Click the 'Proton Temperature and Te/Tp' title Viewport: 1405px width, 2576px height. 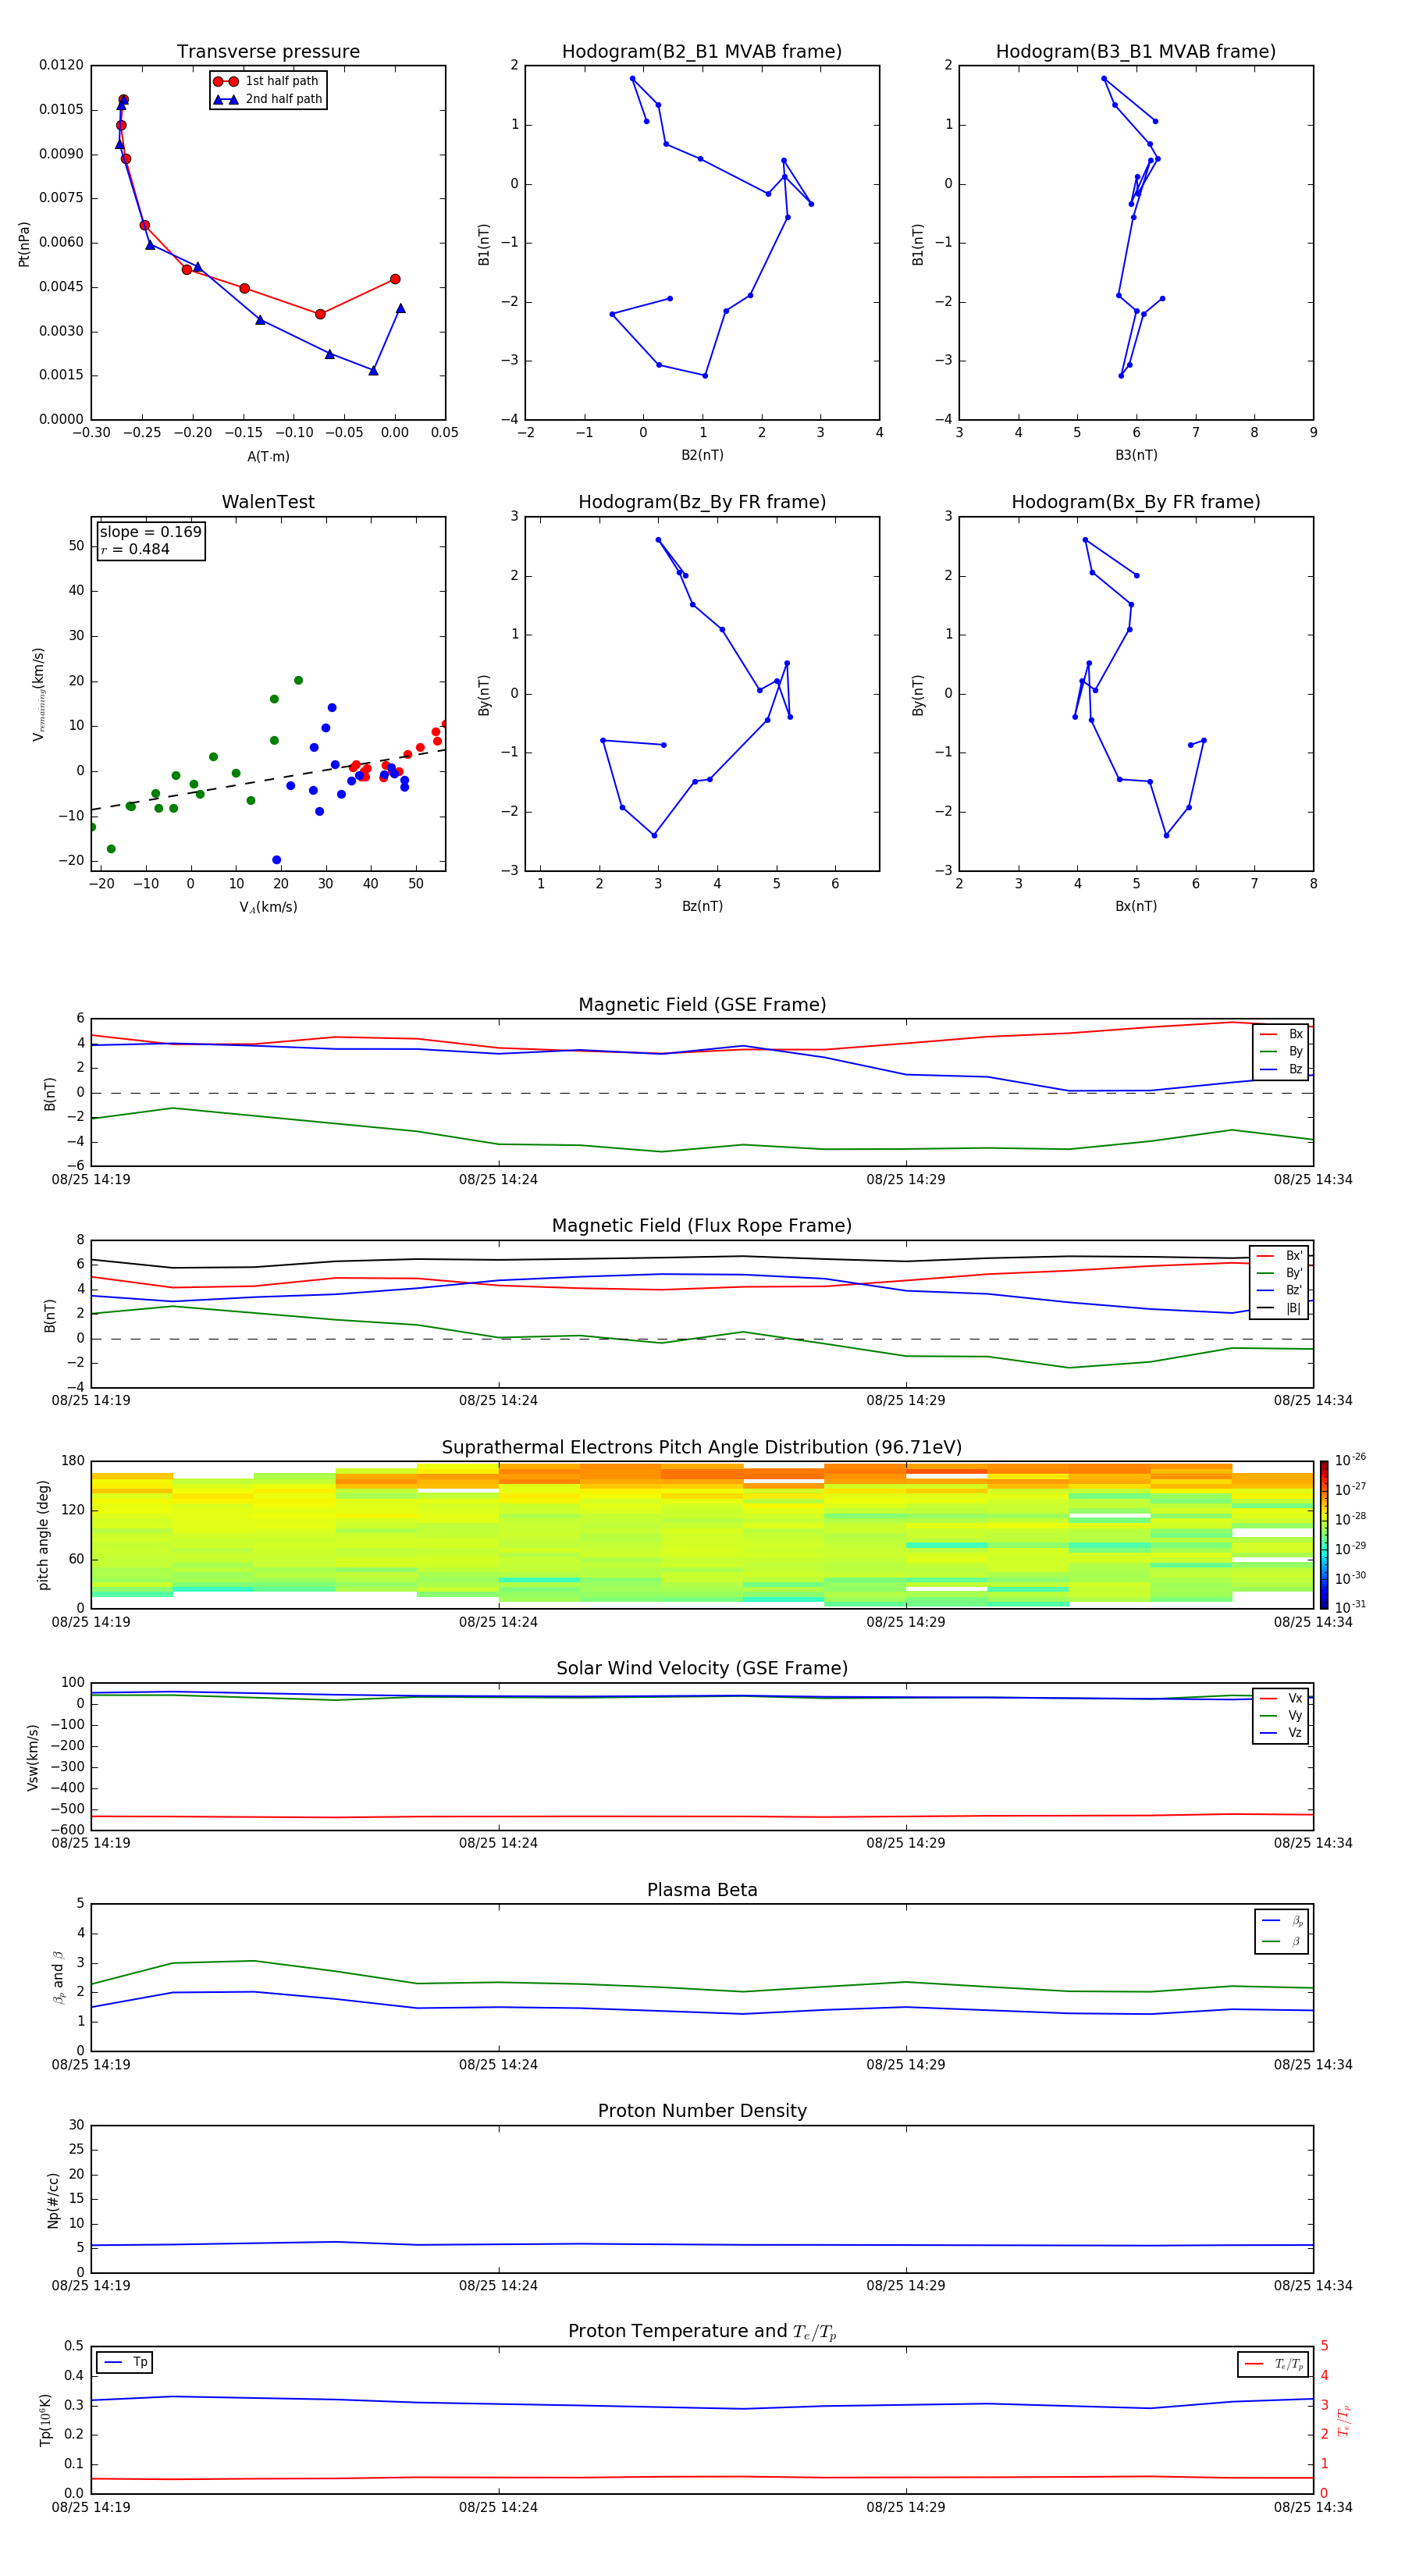tap(702, 2332)
